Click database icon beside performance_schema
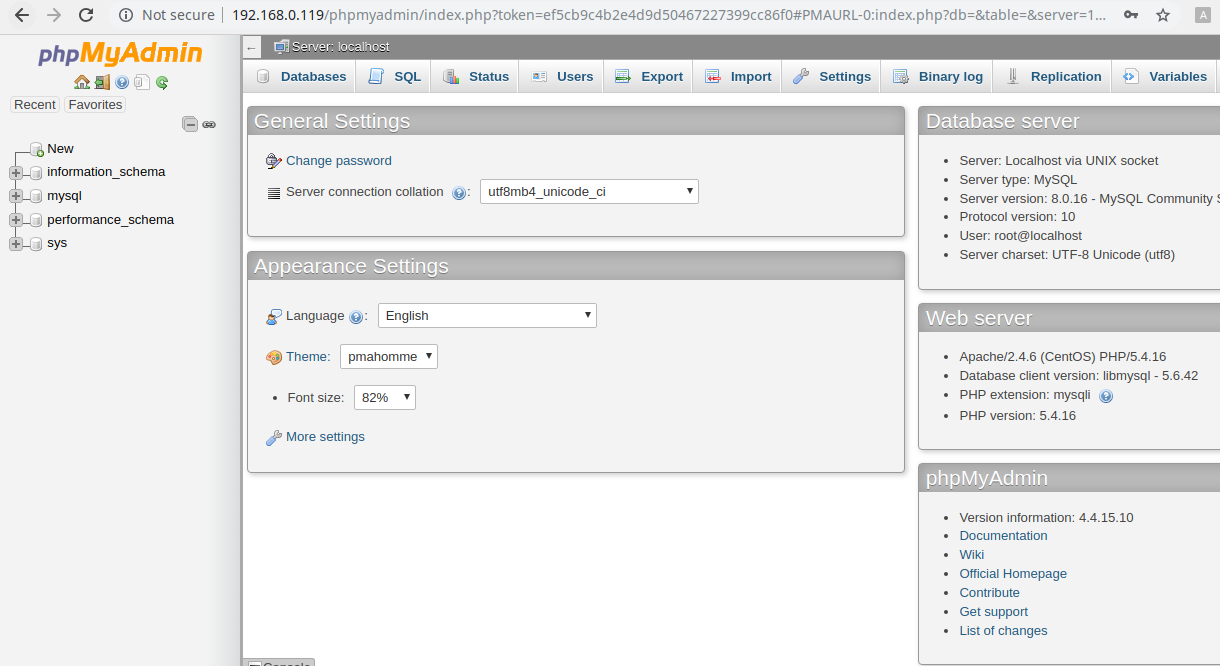Screen dimensions: 1220x666 37,220
